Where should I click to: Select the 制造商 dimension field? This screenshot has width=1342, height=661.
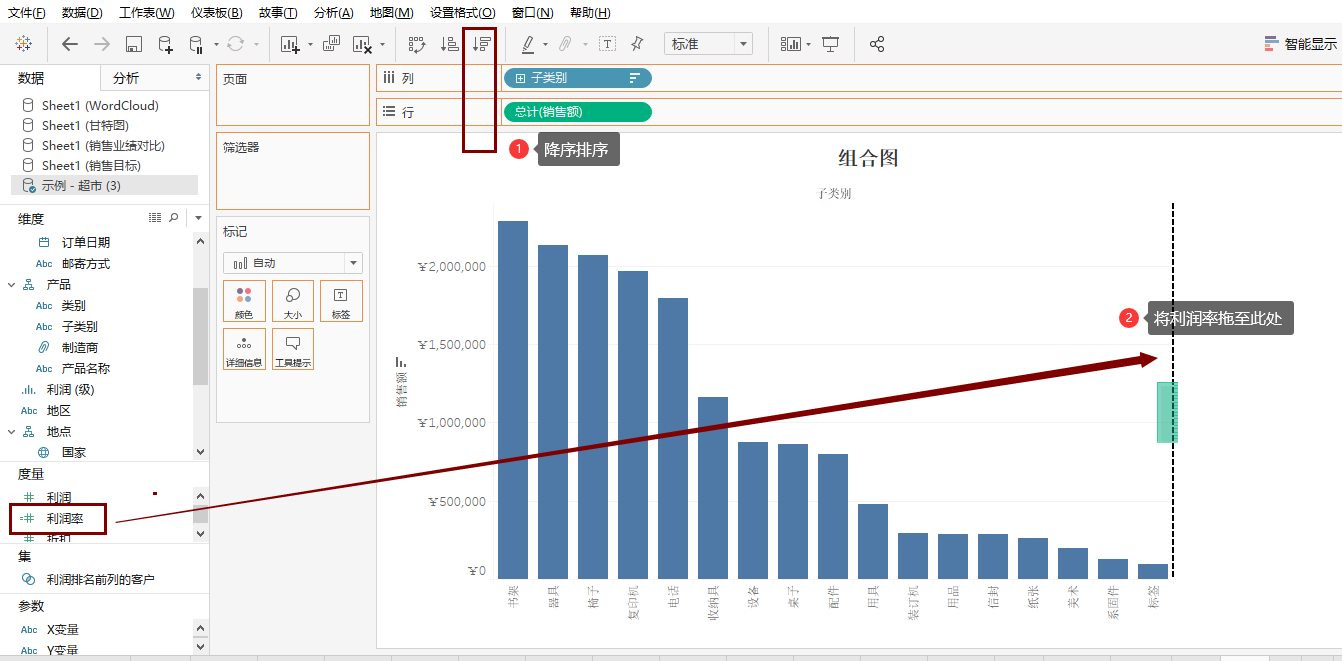[80, 347]
